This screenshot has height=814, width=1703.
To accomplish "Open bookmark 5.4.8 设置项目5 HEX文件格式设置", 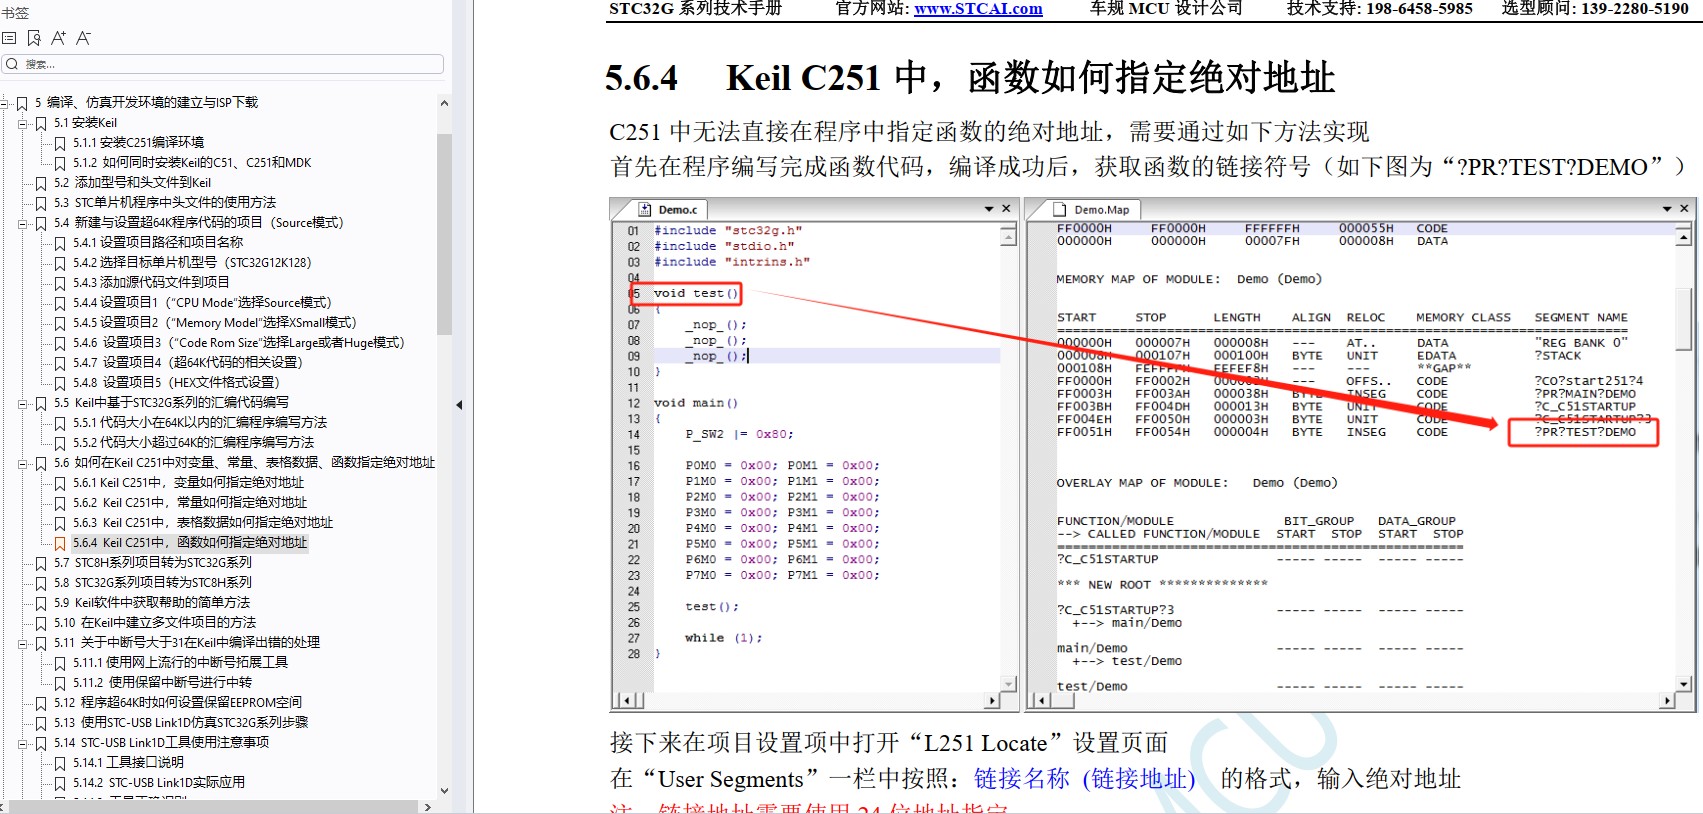I will pyautogui.click(x=176, y=383).
